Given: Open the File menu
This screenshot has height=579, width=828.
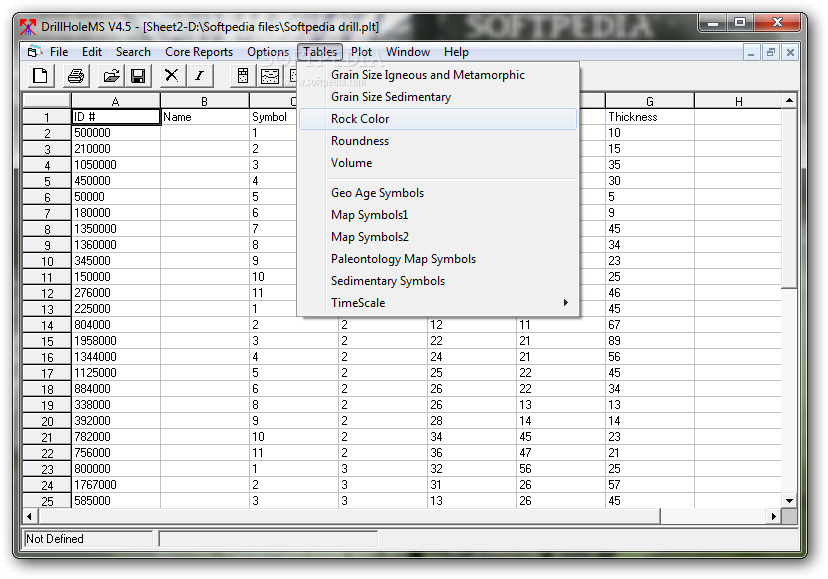Looking at the screenshot, I should [59, 52].
